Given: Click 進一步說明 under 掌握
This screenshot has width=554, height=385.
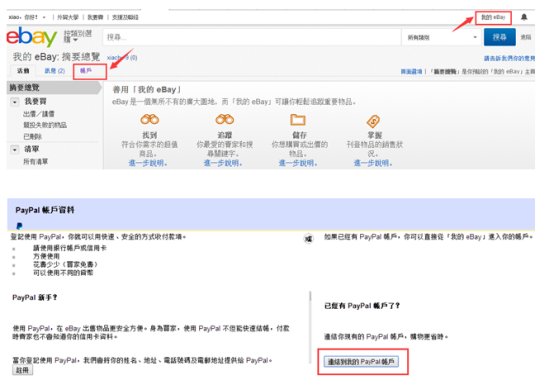Looking at the screenshot, I should pos(373,163).
